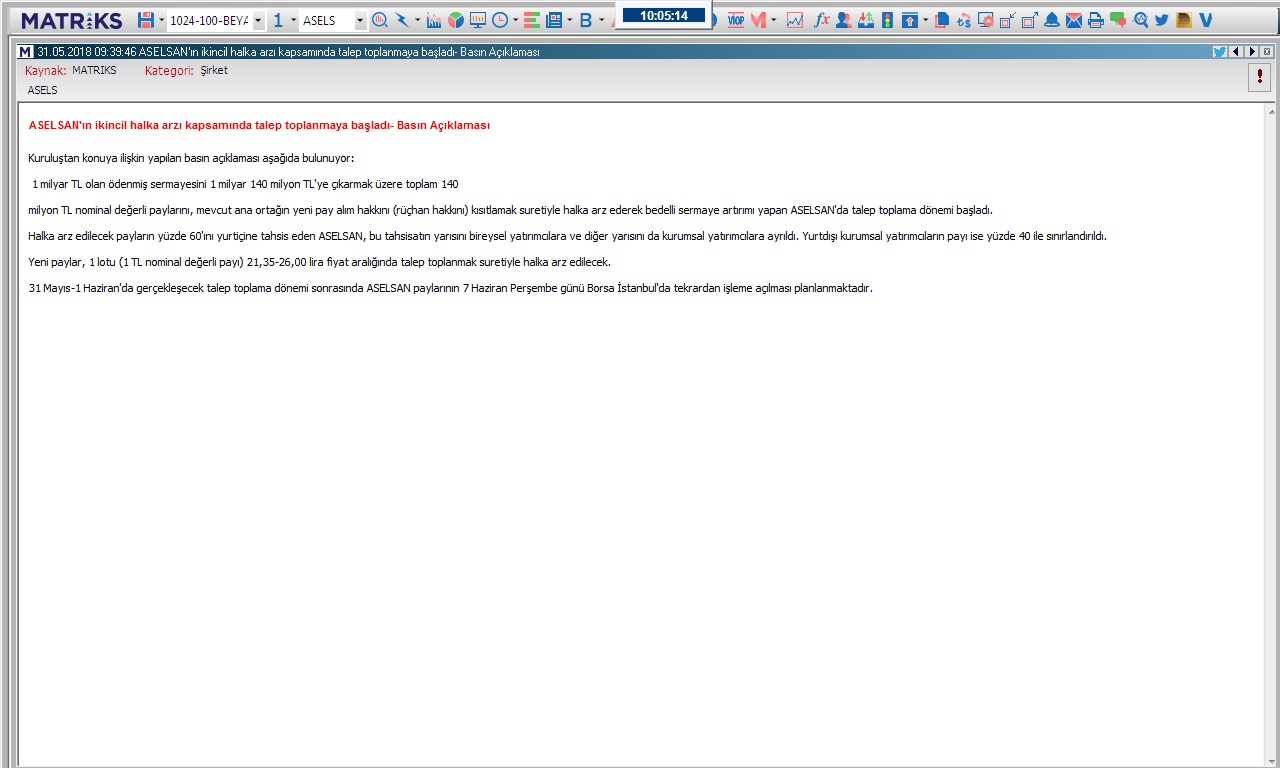Screen dimensions: 1280x768
Task: Click the shrink window arrow icon
Action: pyautogui.click(x=1008, y=21)
